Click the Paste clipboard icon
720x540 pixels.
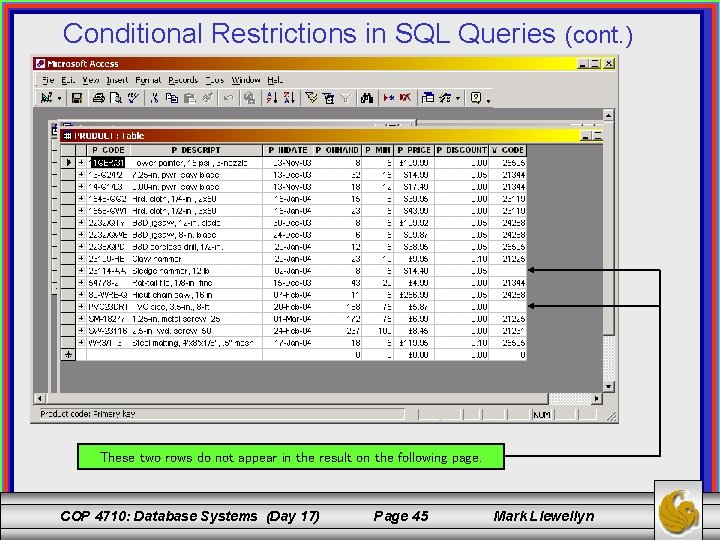click(x=190, y=98)
